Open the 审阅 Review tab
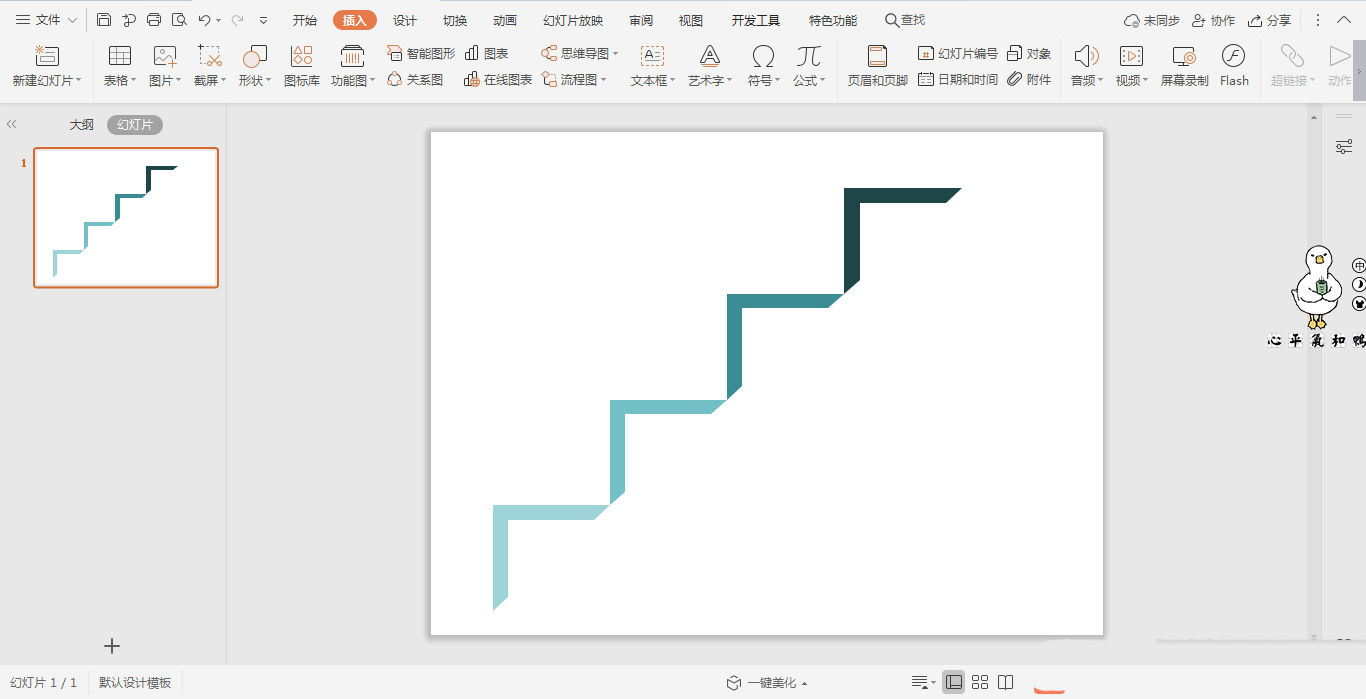Viewport: 1366px width, 699px height. point(641,20)
